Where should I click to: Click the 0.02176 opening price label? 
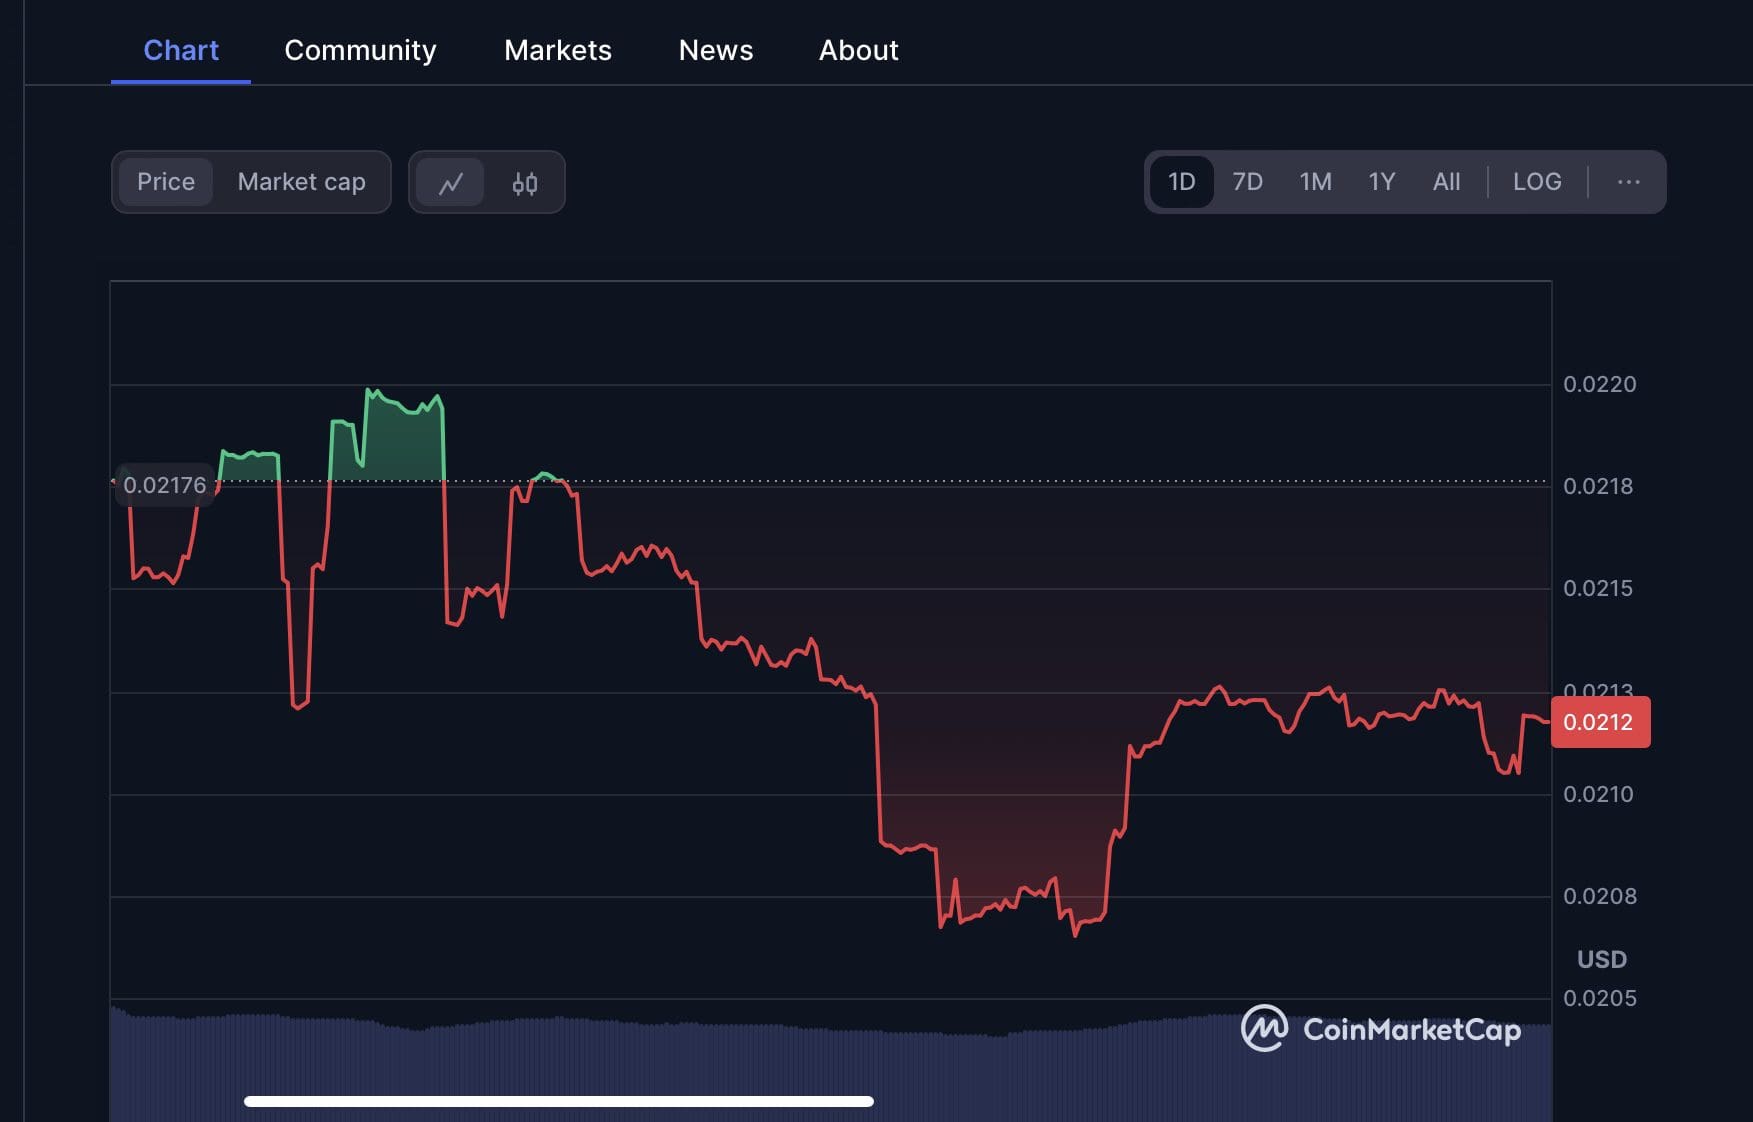click(x=165, y=486)
